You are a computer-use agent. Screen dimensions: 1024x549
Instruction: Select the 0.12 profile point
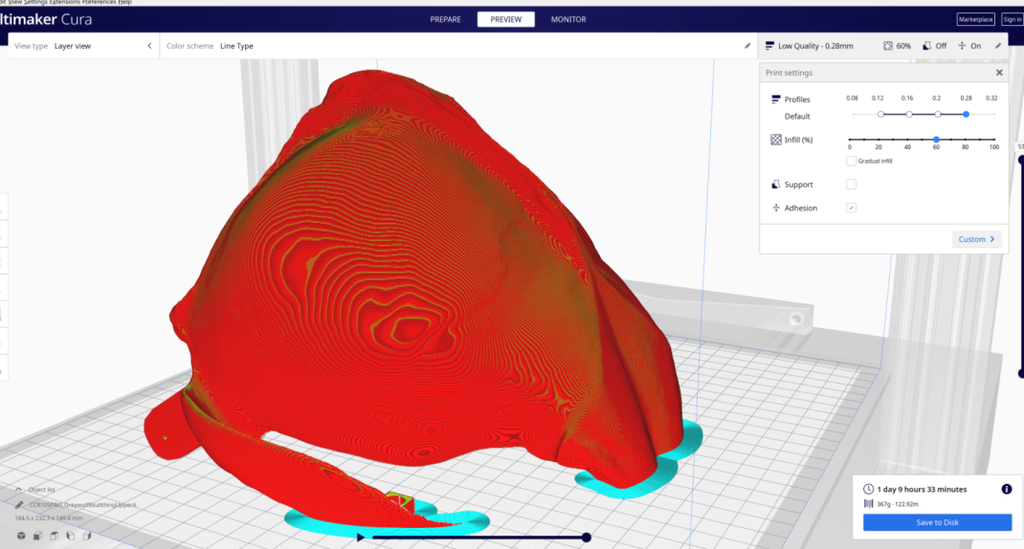(x=881, y=114)
